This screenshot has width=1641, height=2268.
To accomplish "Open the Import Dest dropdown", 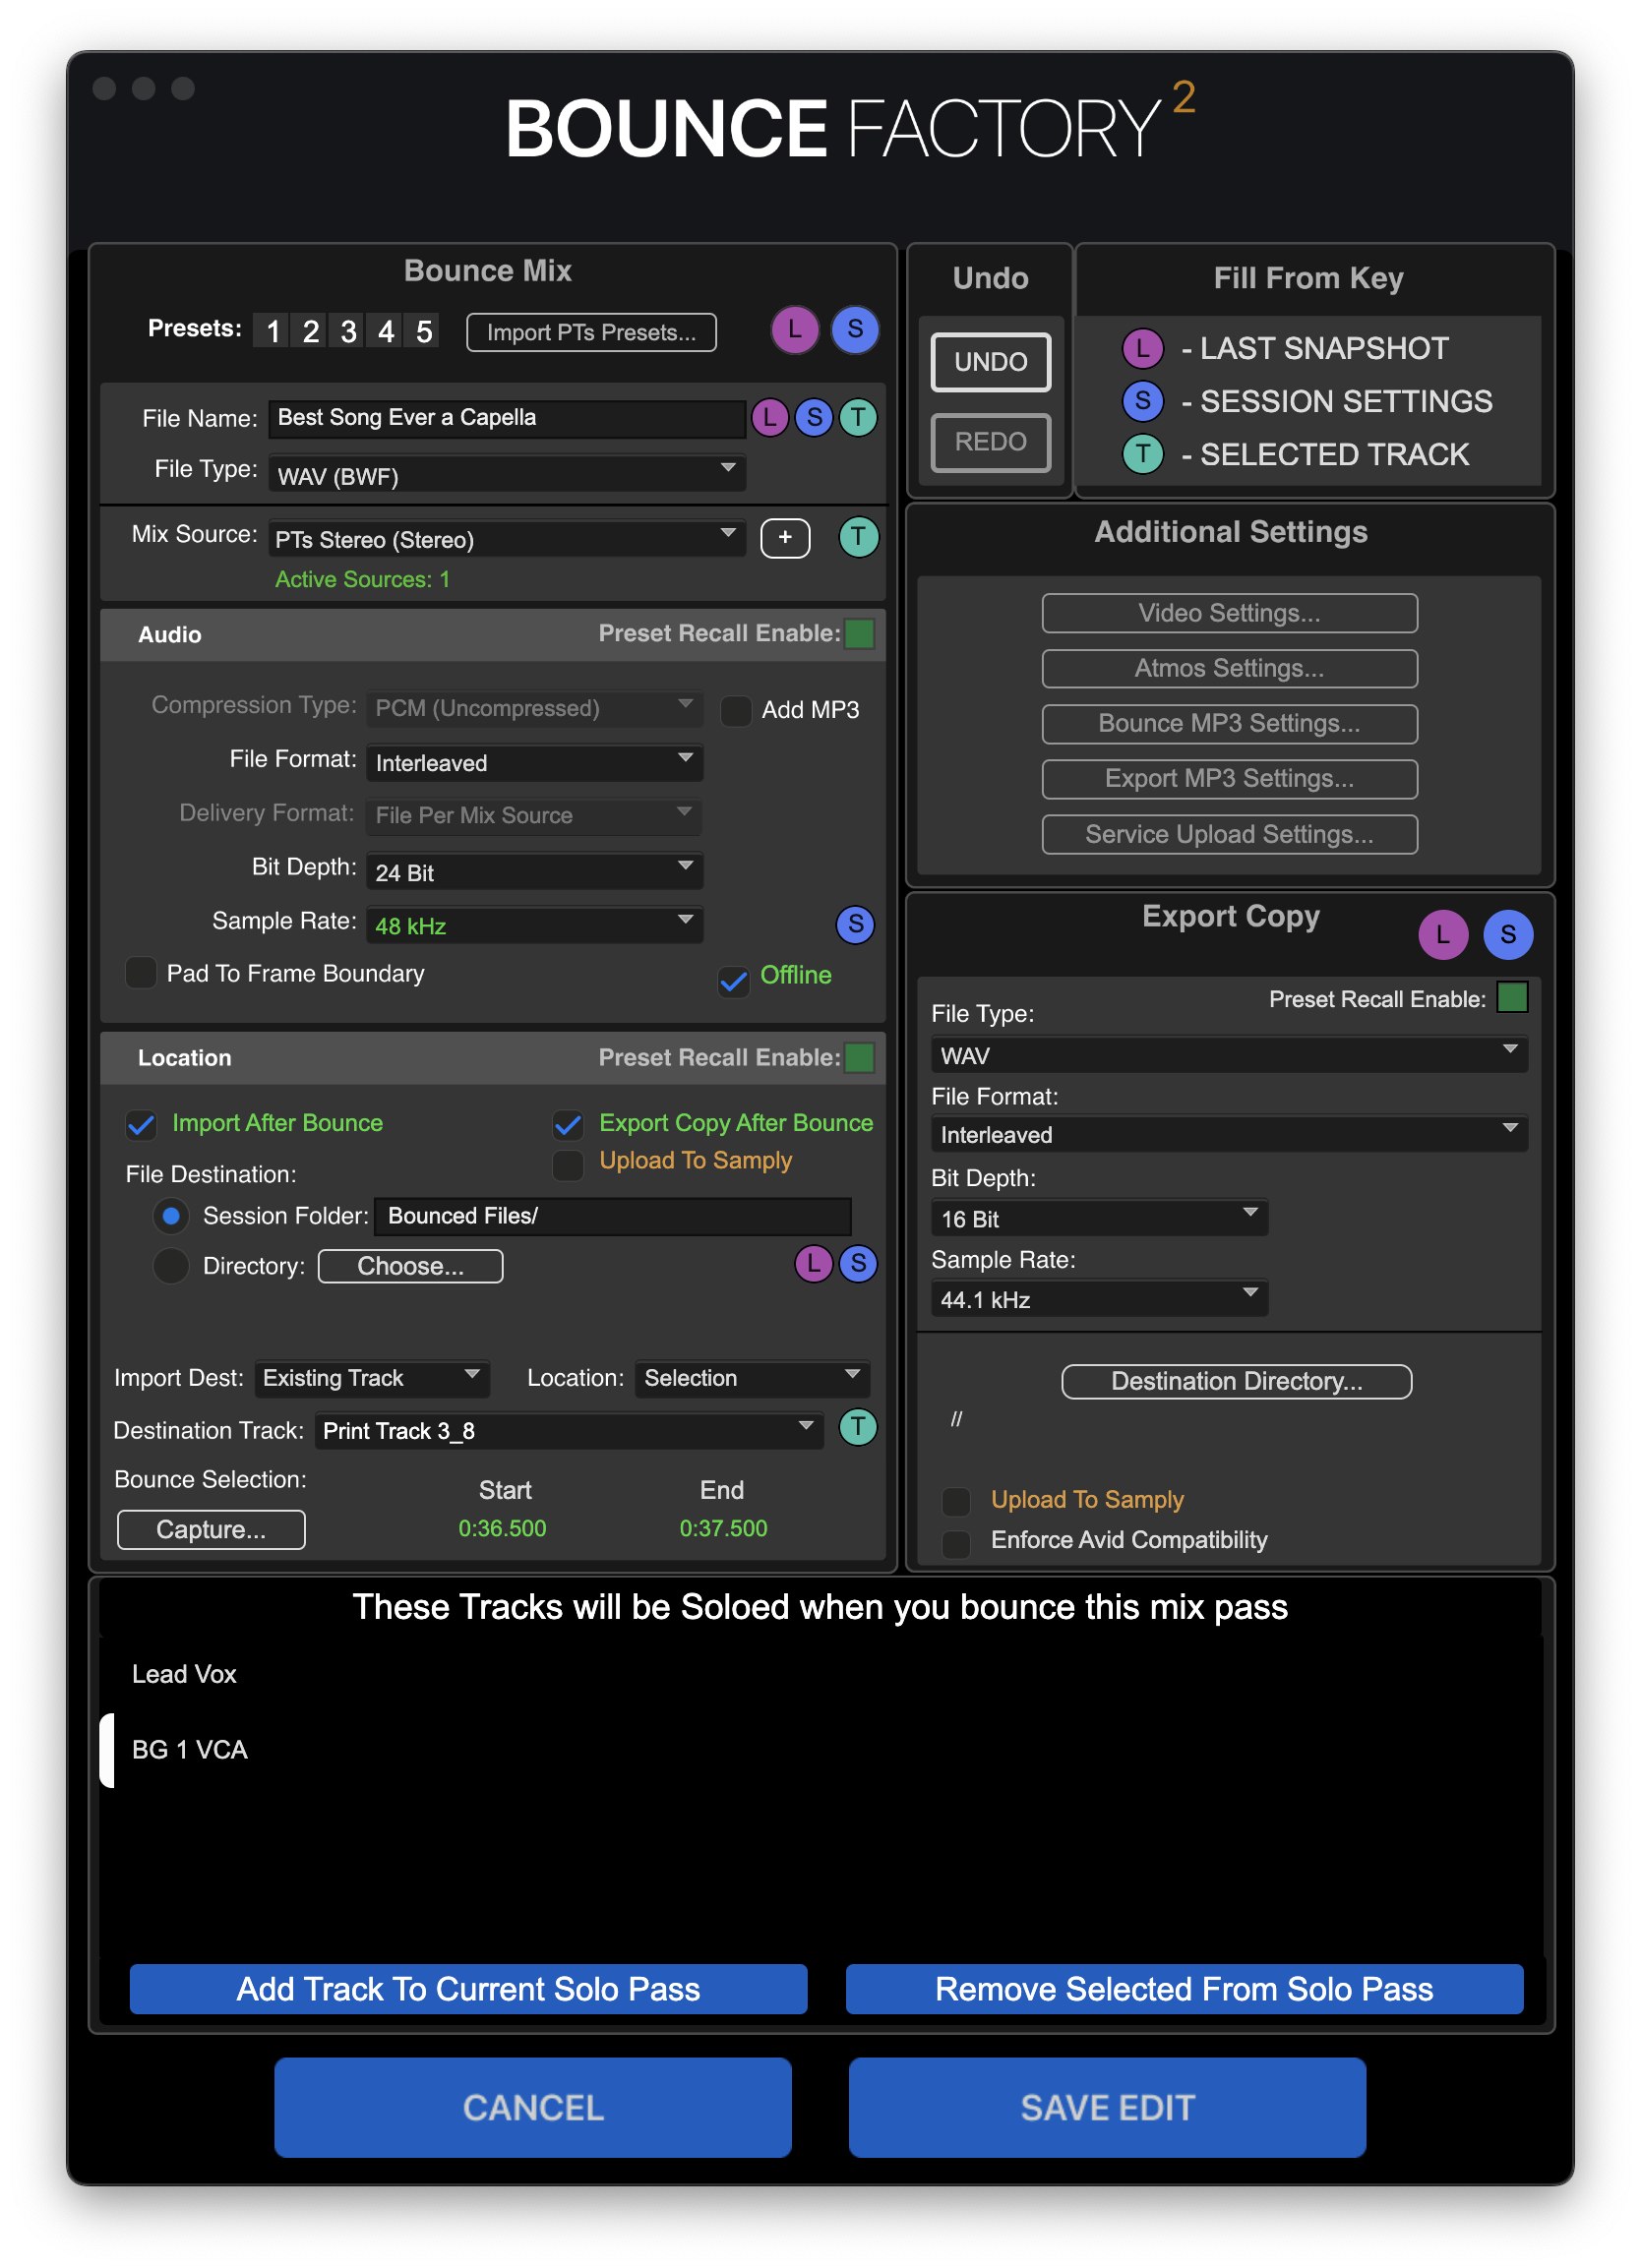I will 371,1378.
